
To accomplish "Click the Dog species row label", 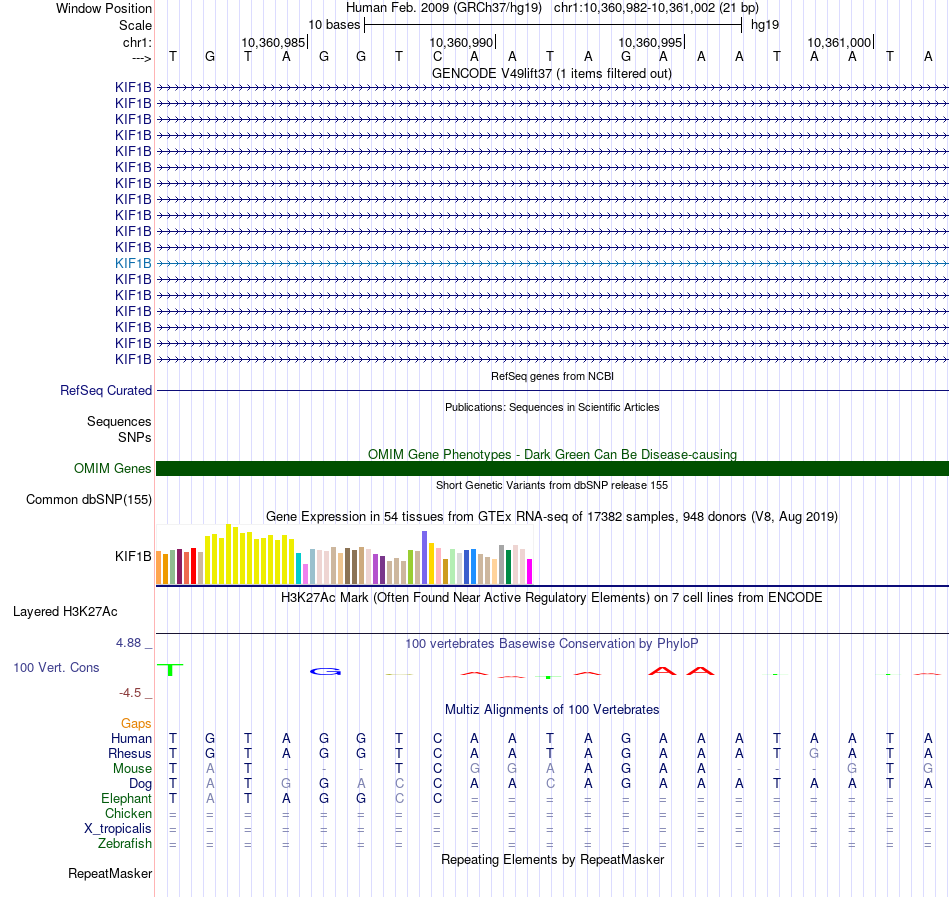I will click(141, 783).
